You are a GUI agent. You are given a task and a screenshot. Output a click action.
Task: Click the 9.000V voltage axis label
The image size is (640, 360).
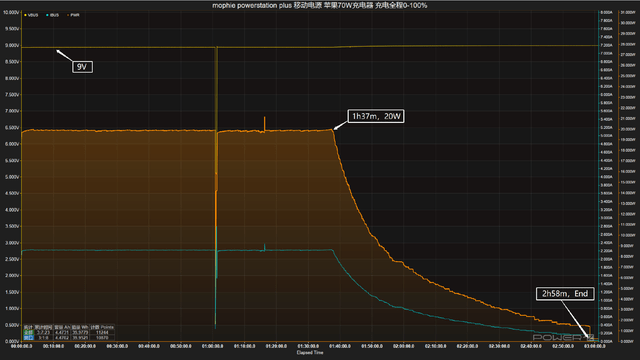tap(11, 45)
